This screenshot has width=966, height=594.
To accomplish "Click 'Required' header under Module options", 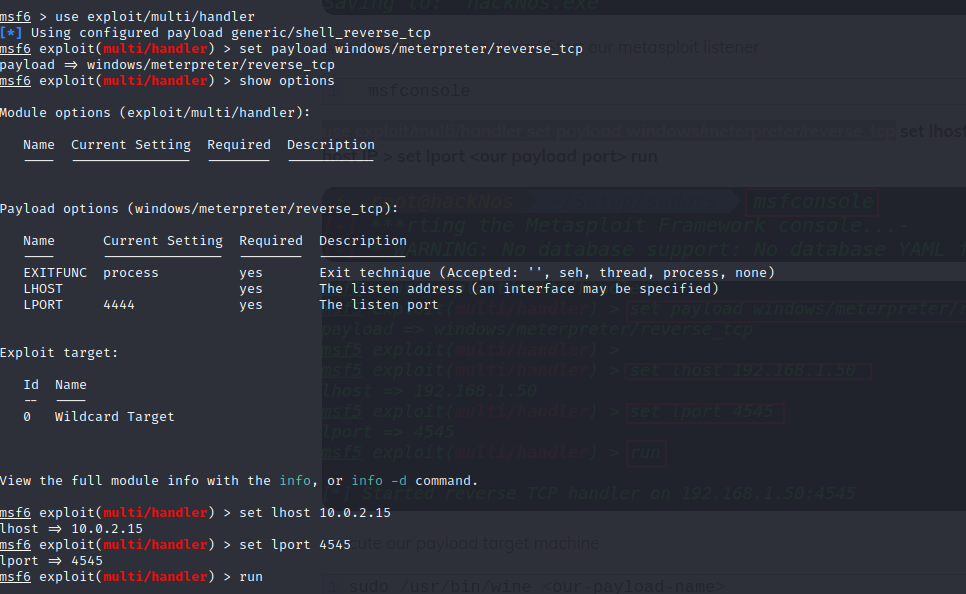I will tap(239, 145).
